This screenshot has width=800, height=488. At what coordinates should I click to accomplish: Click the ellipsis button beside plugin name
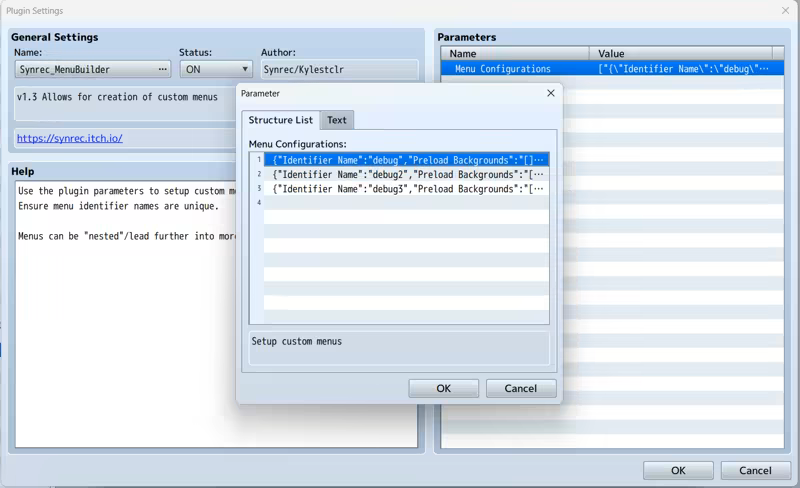coord(162,70)
